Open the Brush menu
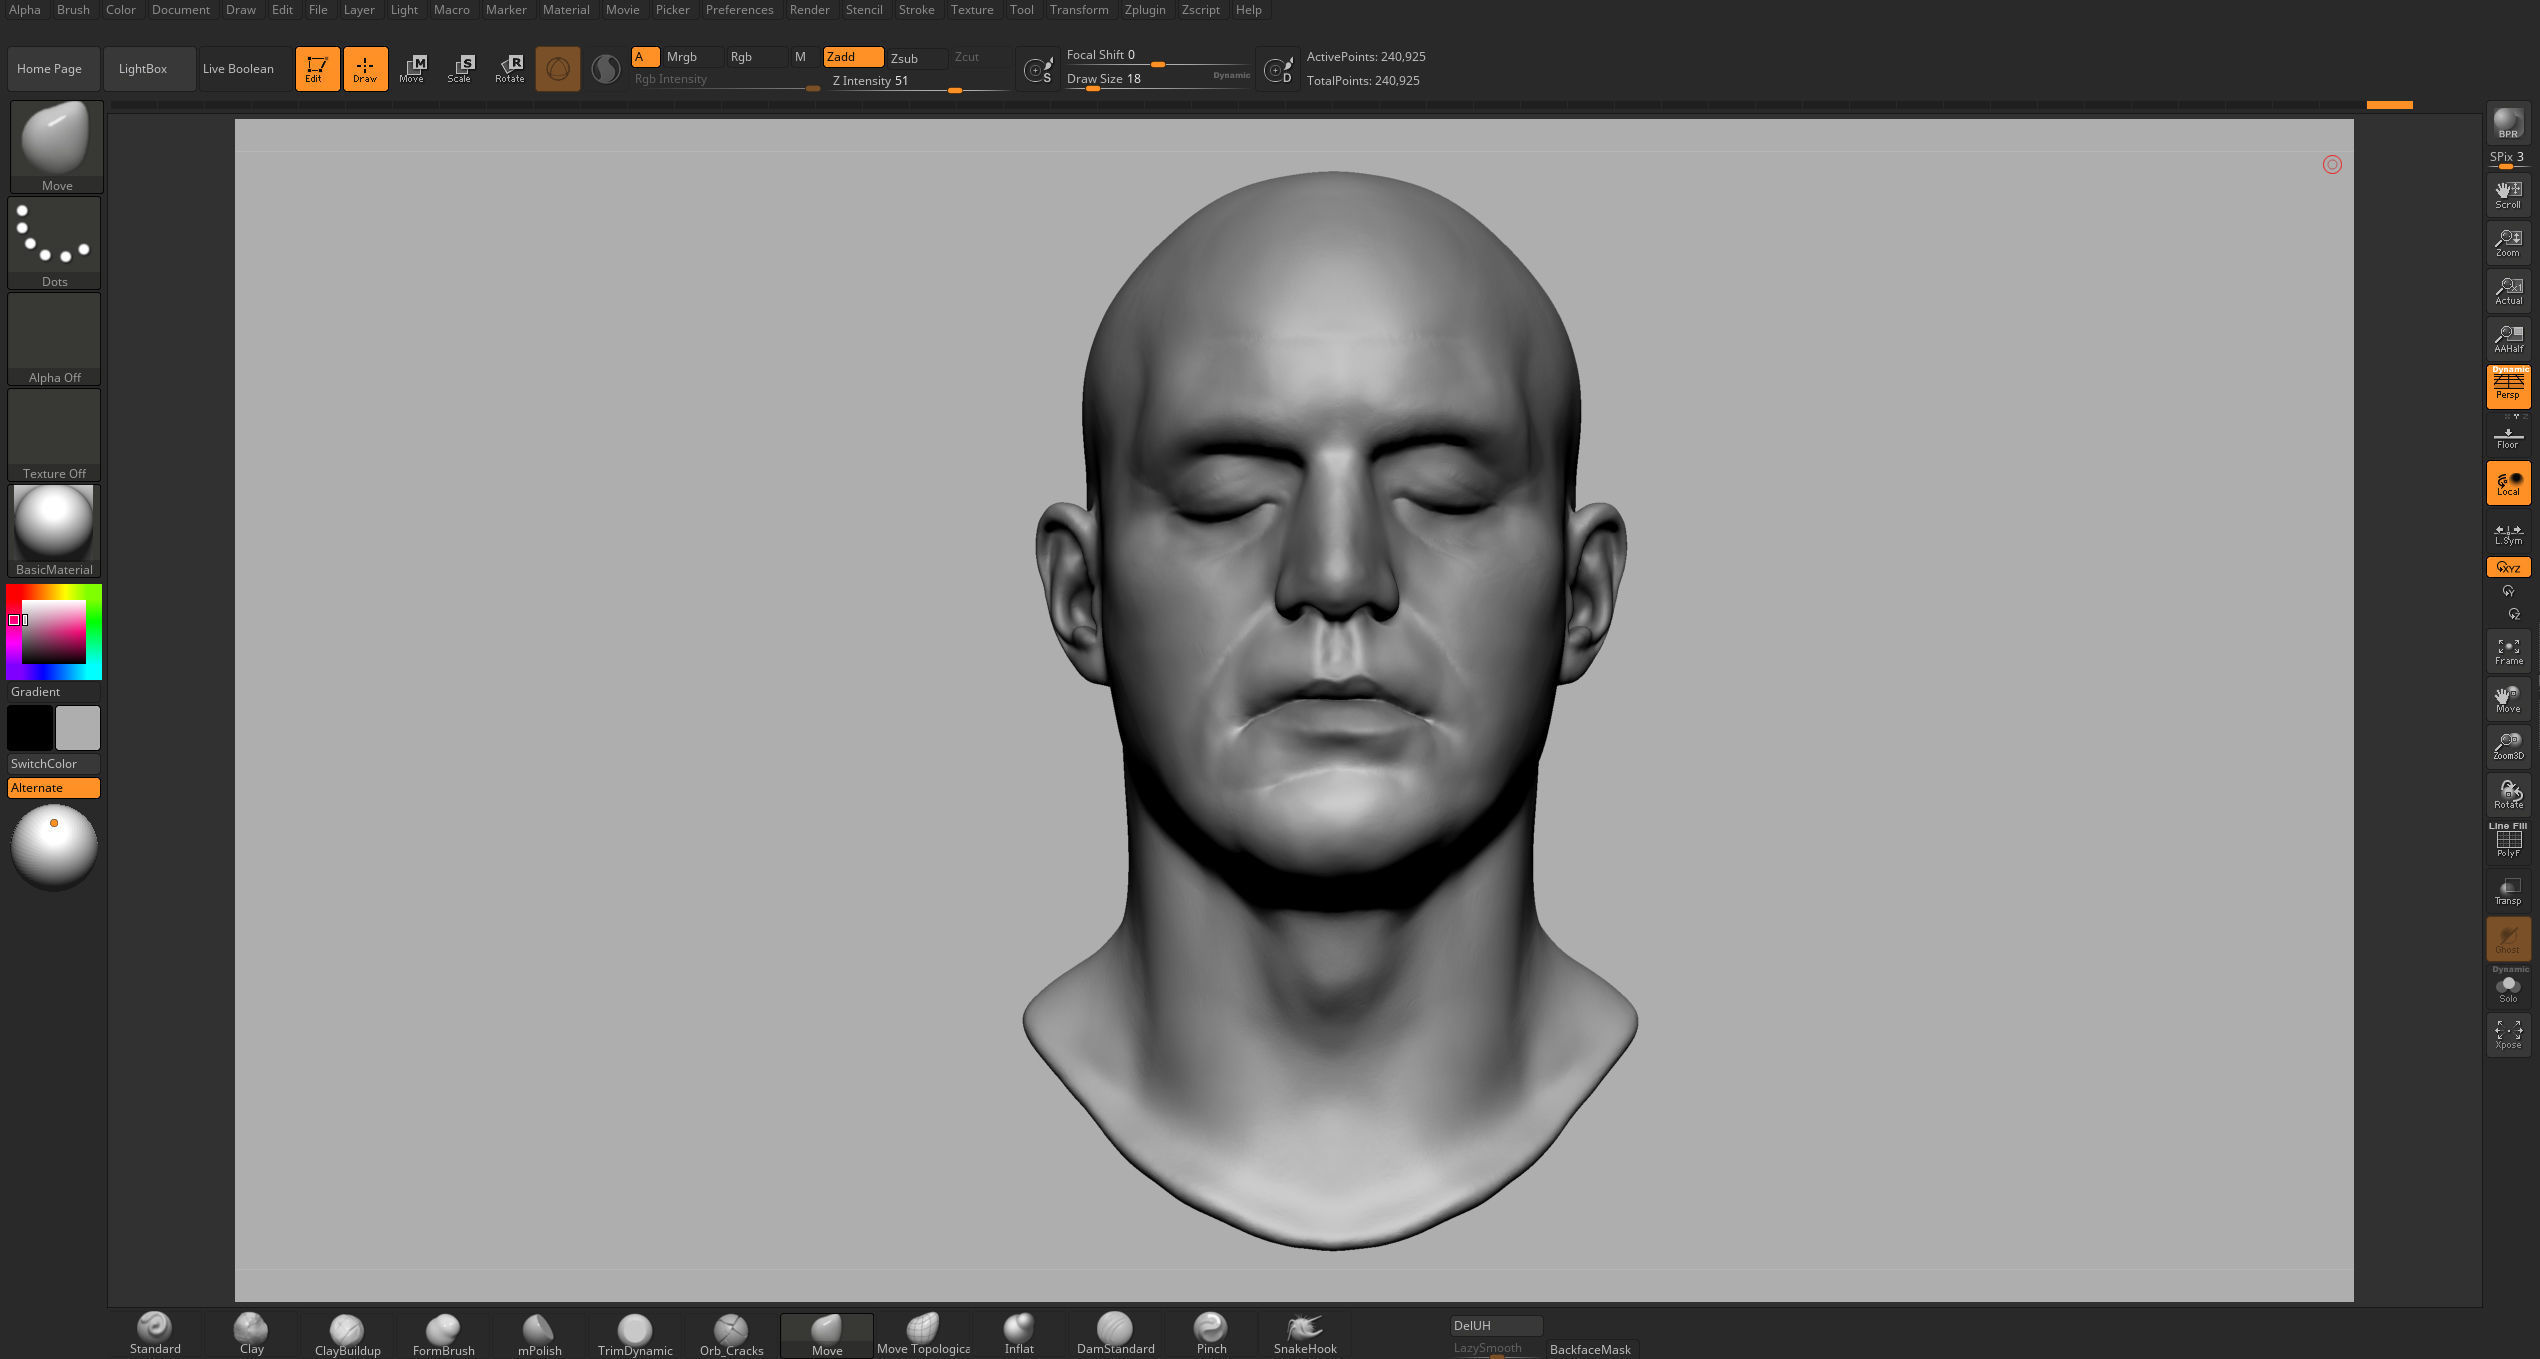2540x1359 pixels. (73, 10)
